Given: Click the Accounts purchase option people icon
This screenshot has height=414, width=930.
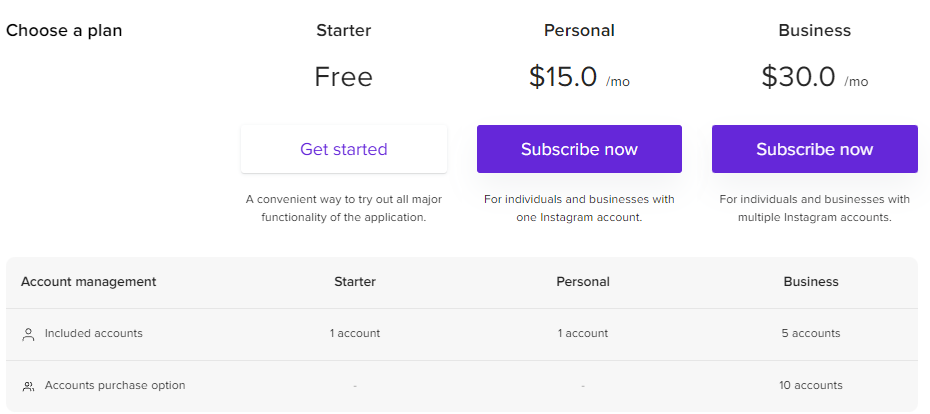Looking at the screenshot, I should (x=28, y=386).
